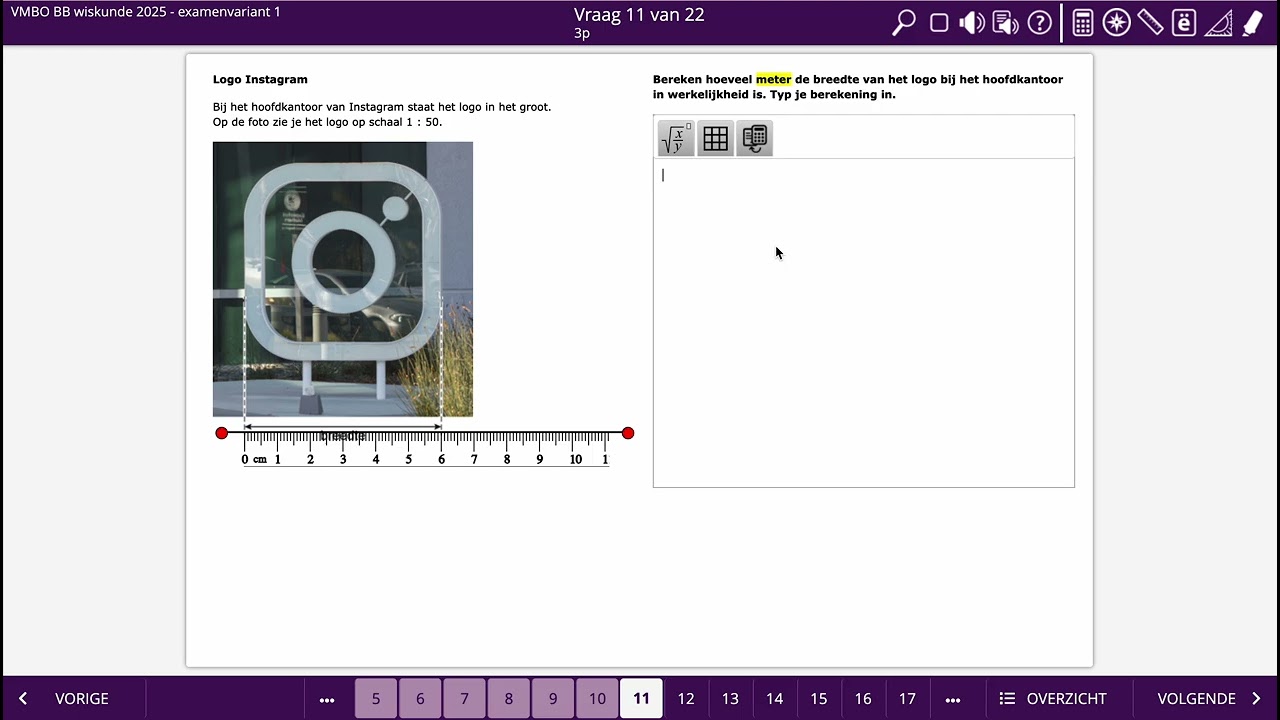Expand later questions with right ellipsis
The image size is (1280, 720).
point(953,699)
